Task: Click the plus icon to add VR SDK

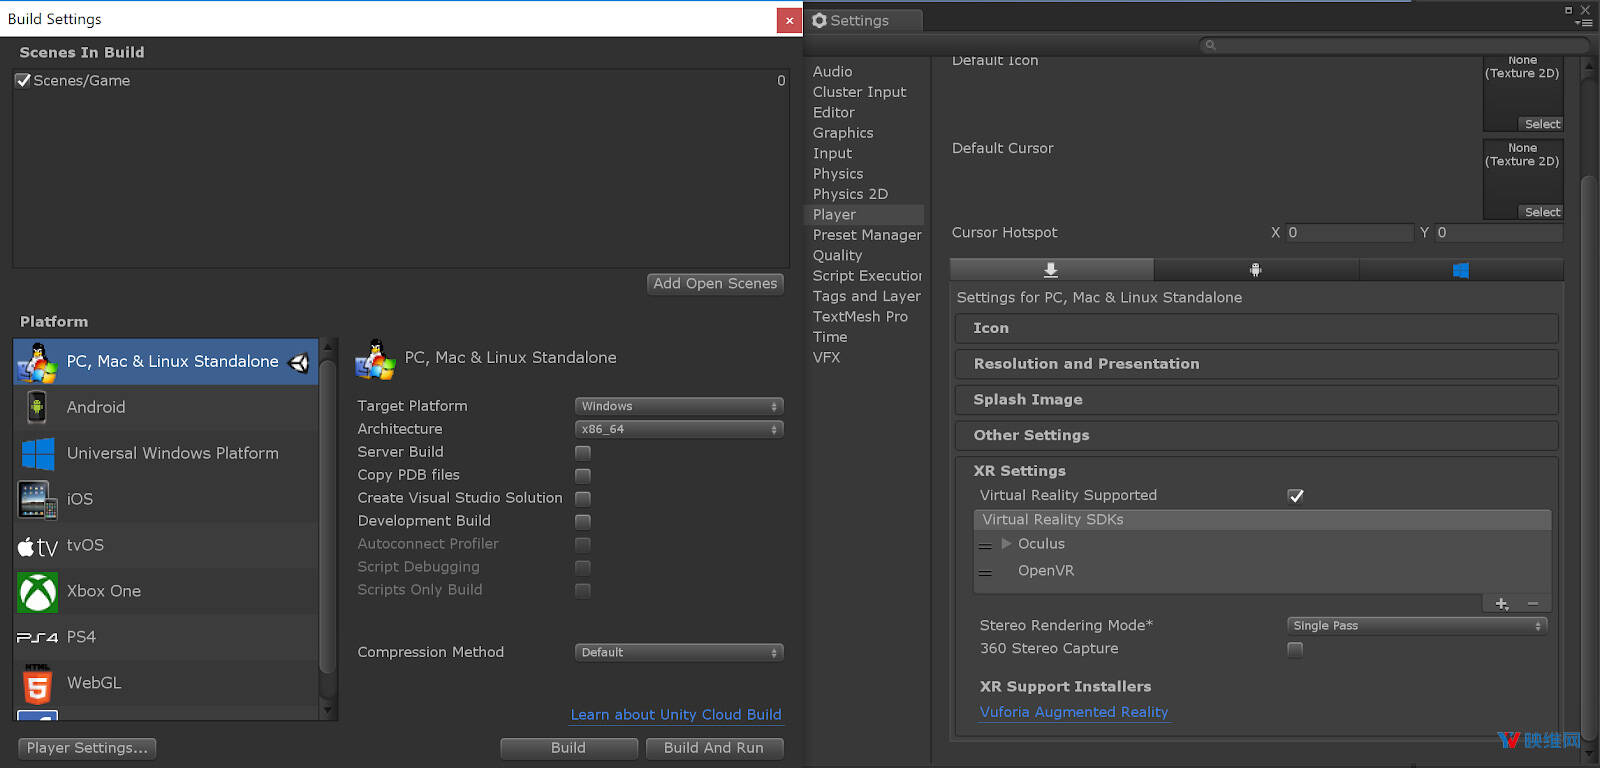Action: [x=1501, y=604]
